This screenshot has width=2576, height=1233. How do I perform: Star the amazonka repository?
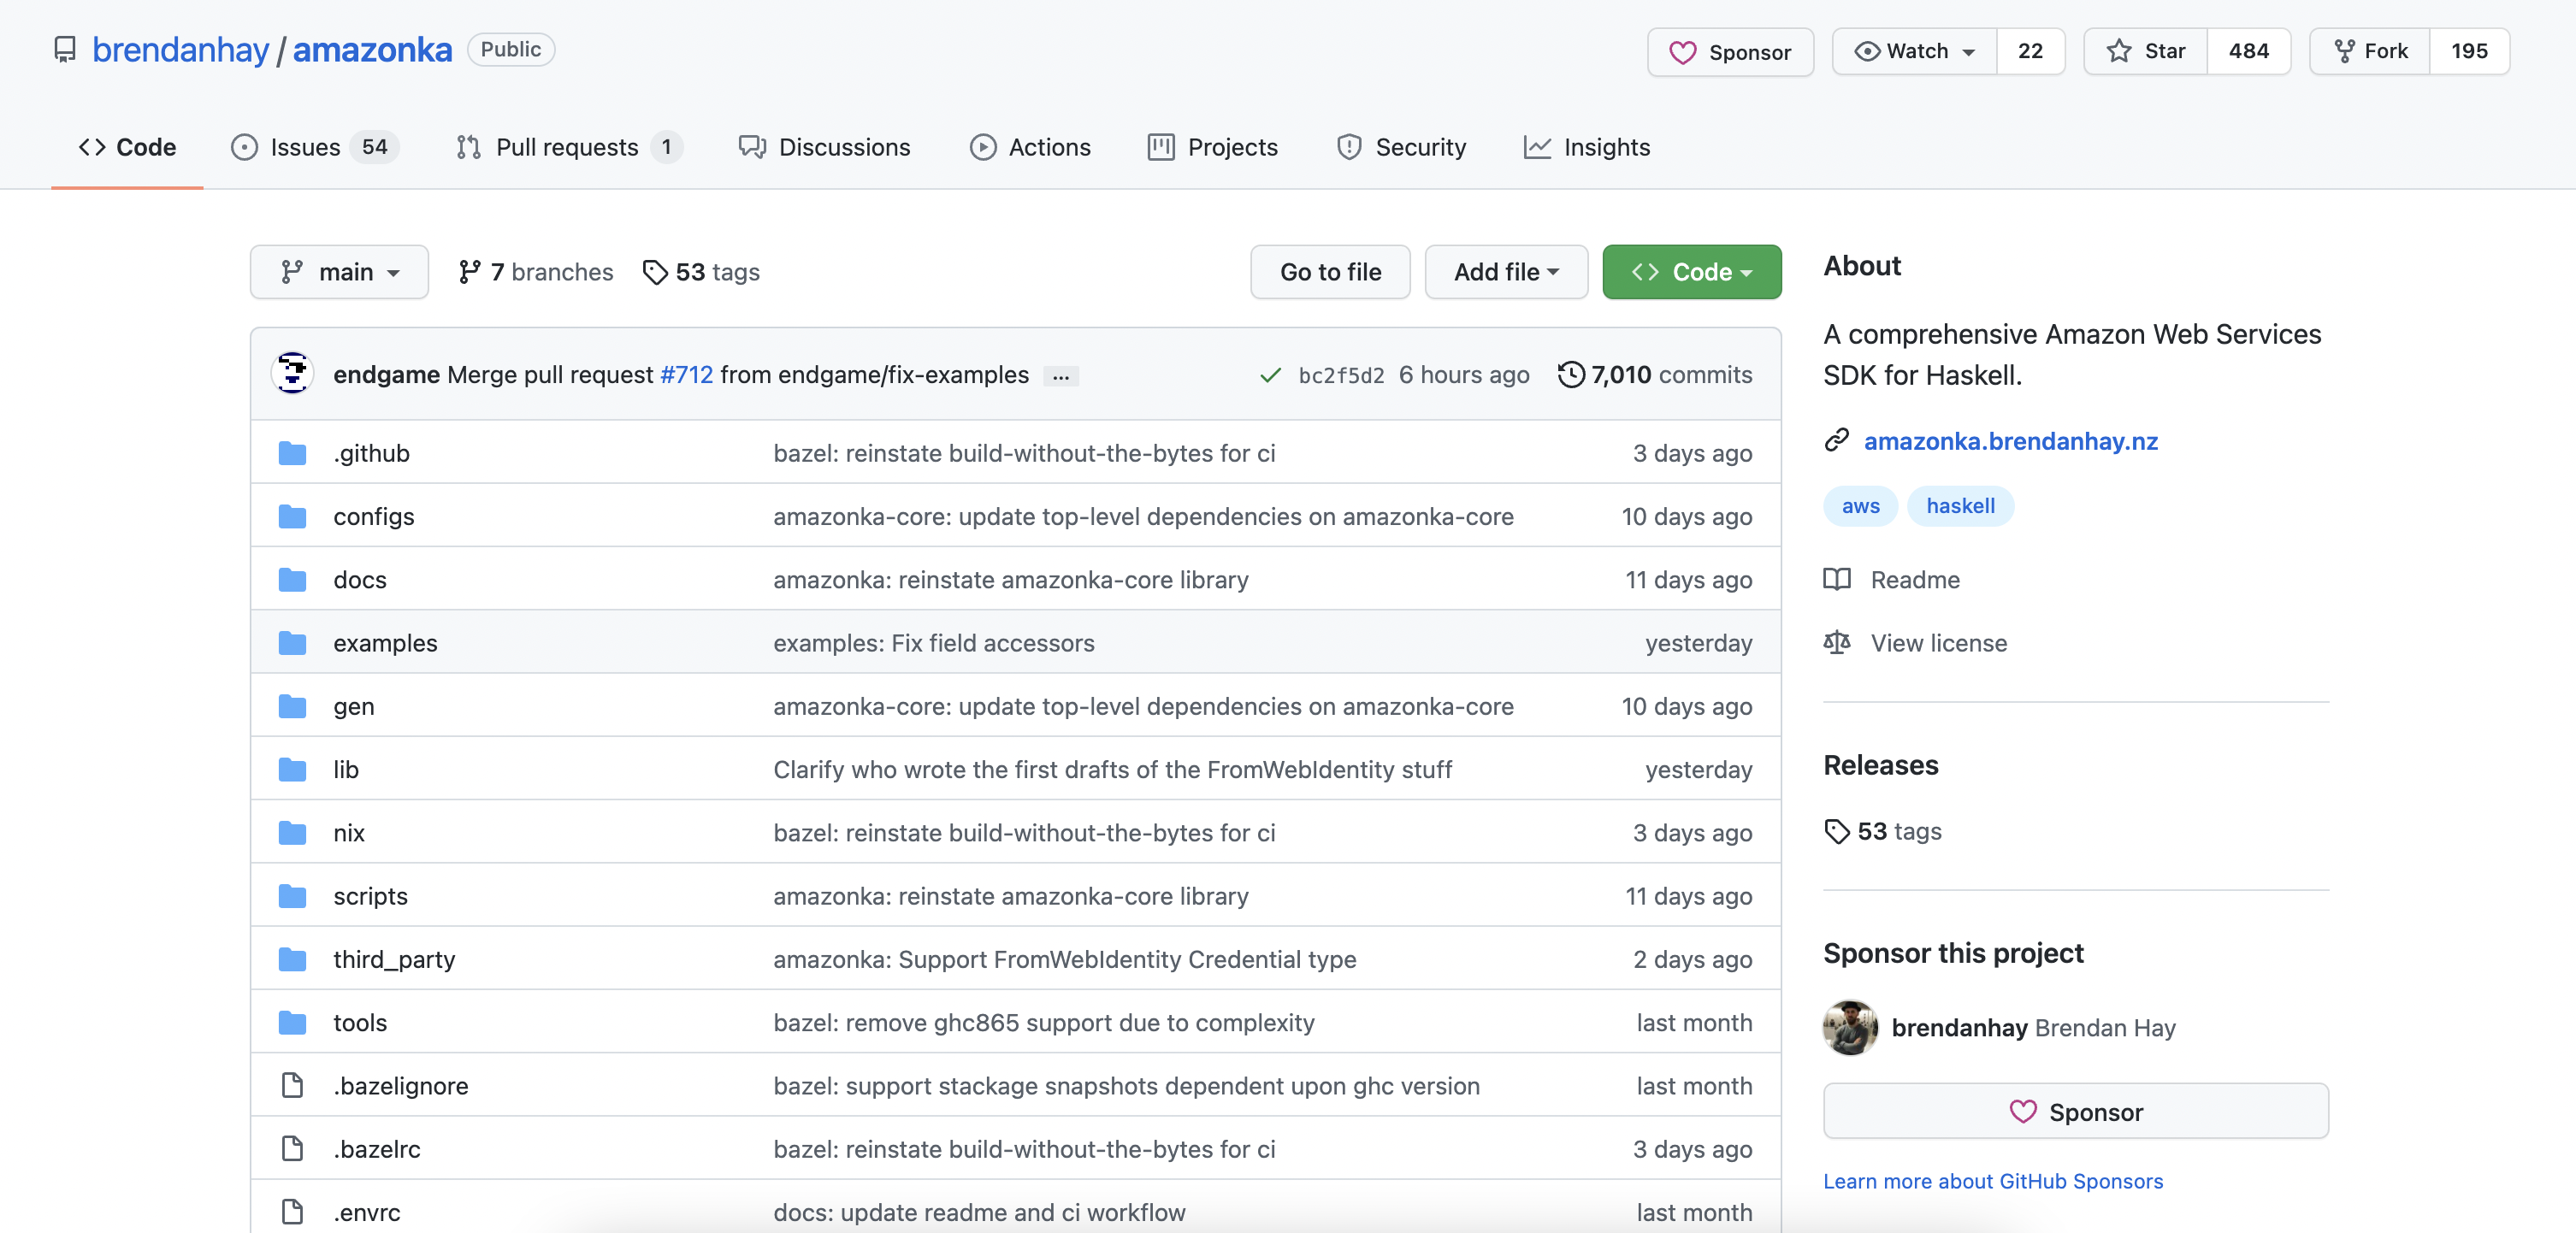pos(2145,51)
